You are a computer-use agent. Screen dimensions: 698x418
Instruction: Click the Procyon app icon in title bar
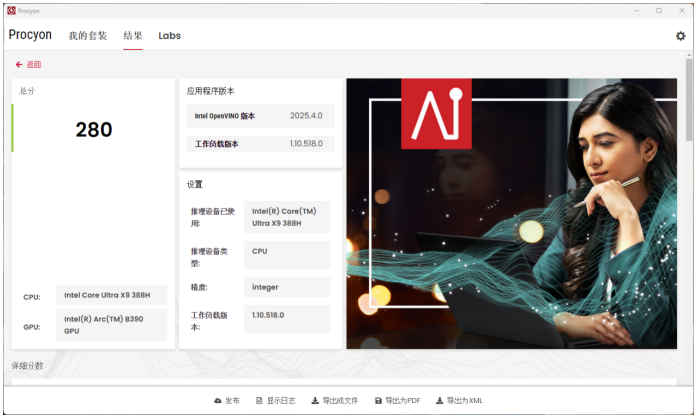(x=11, y=10)
